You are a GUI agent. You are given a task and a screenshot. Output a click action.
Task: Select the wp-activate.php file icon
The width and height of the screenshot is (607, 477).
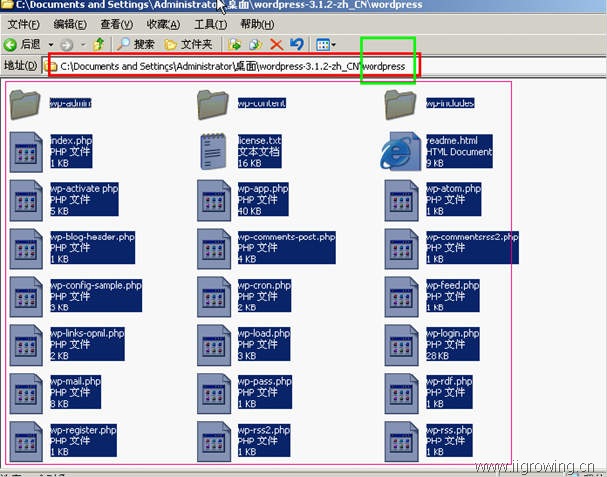point(26,201)
